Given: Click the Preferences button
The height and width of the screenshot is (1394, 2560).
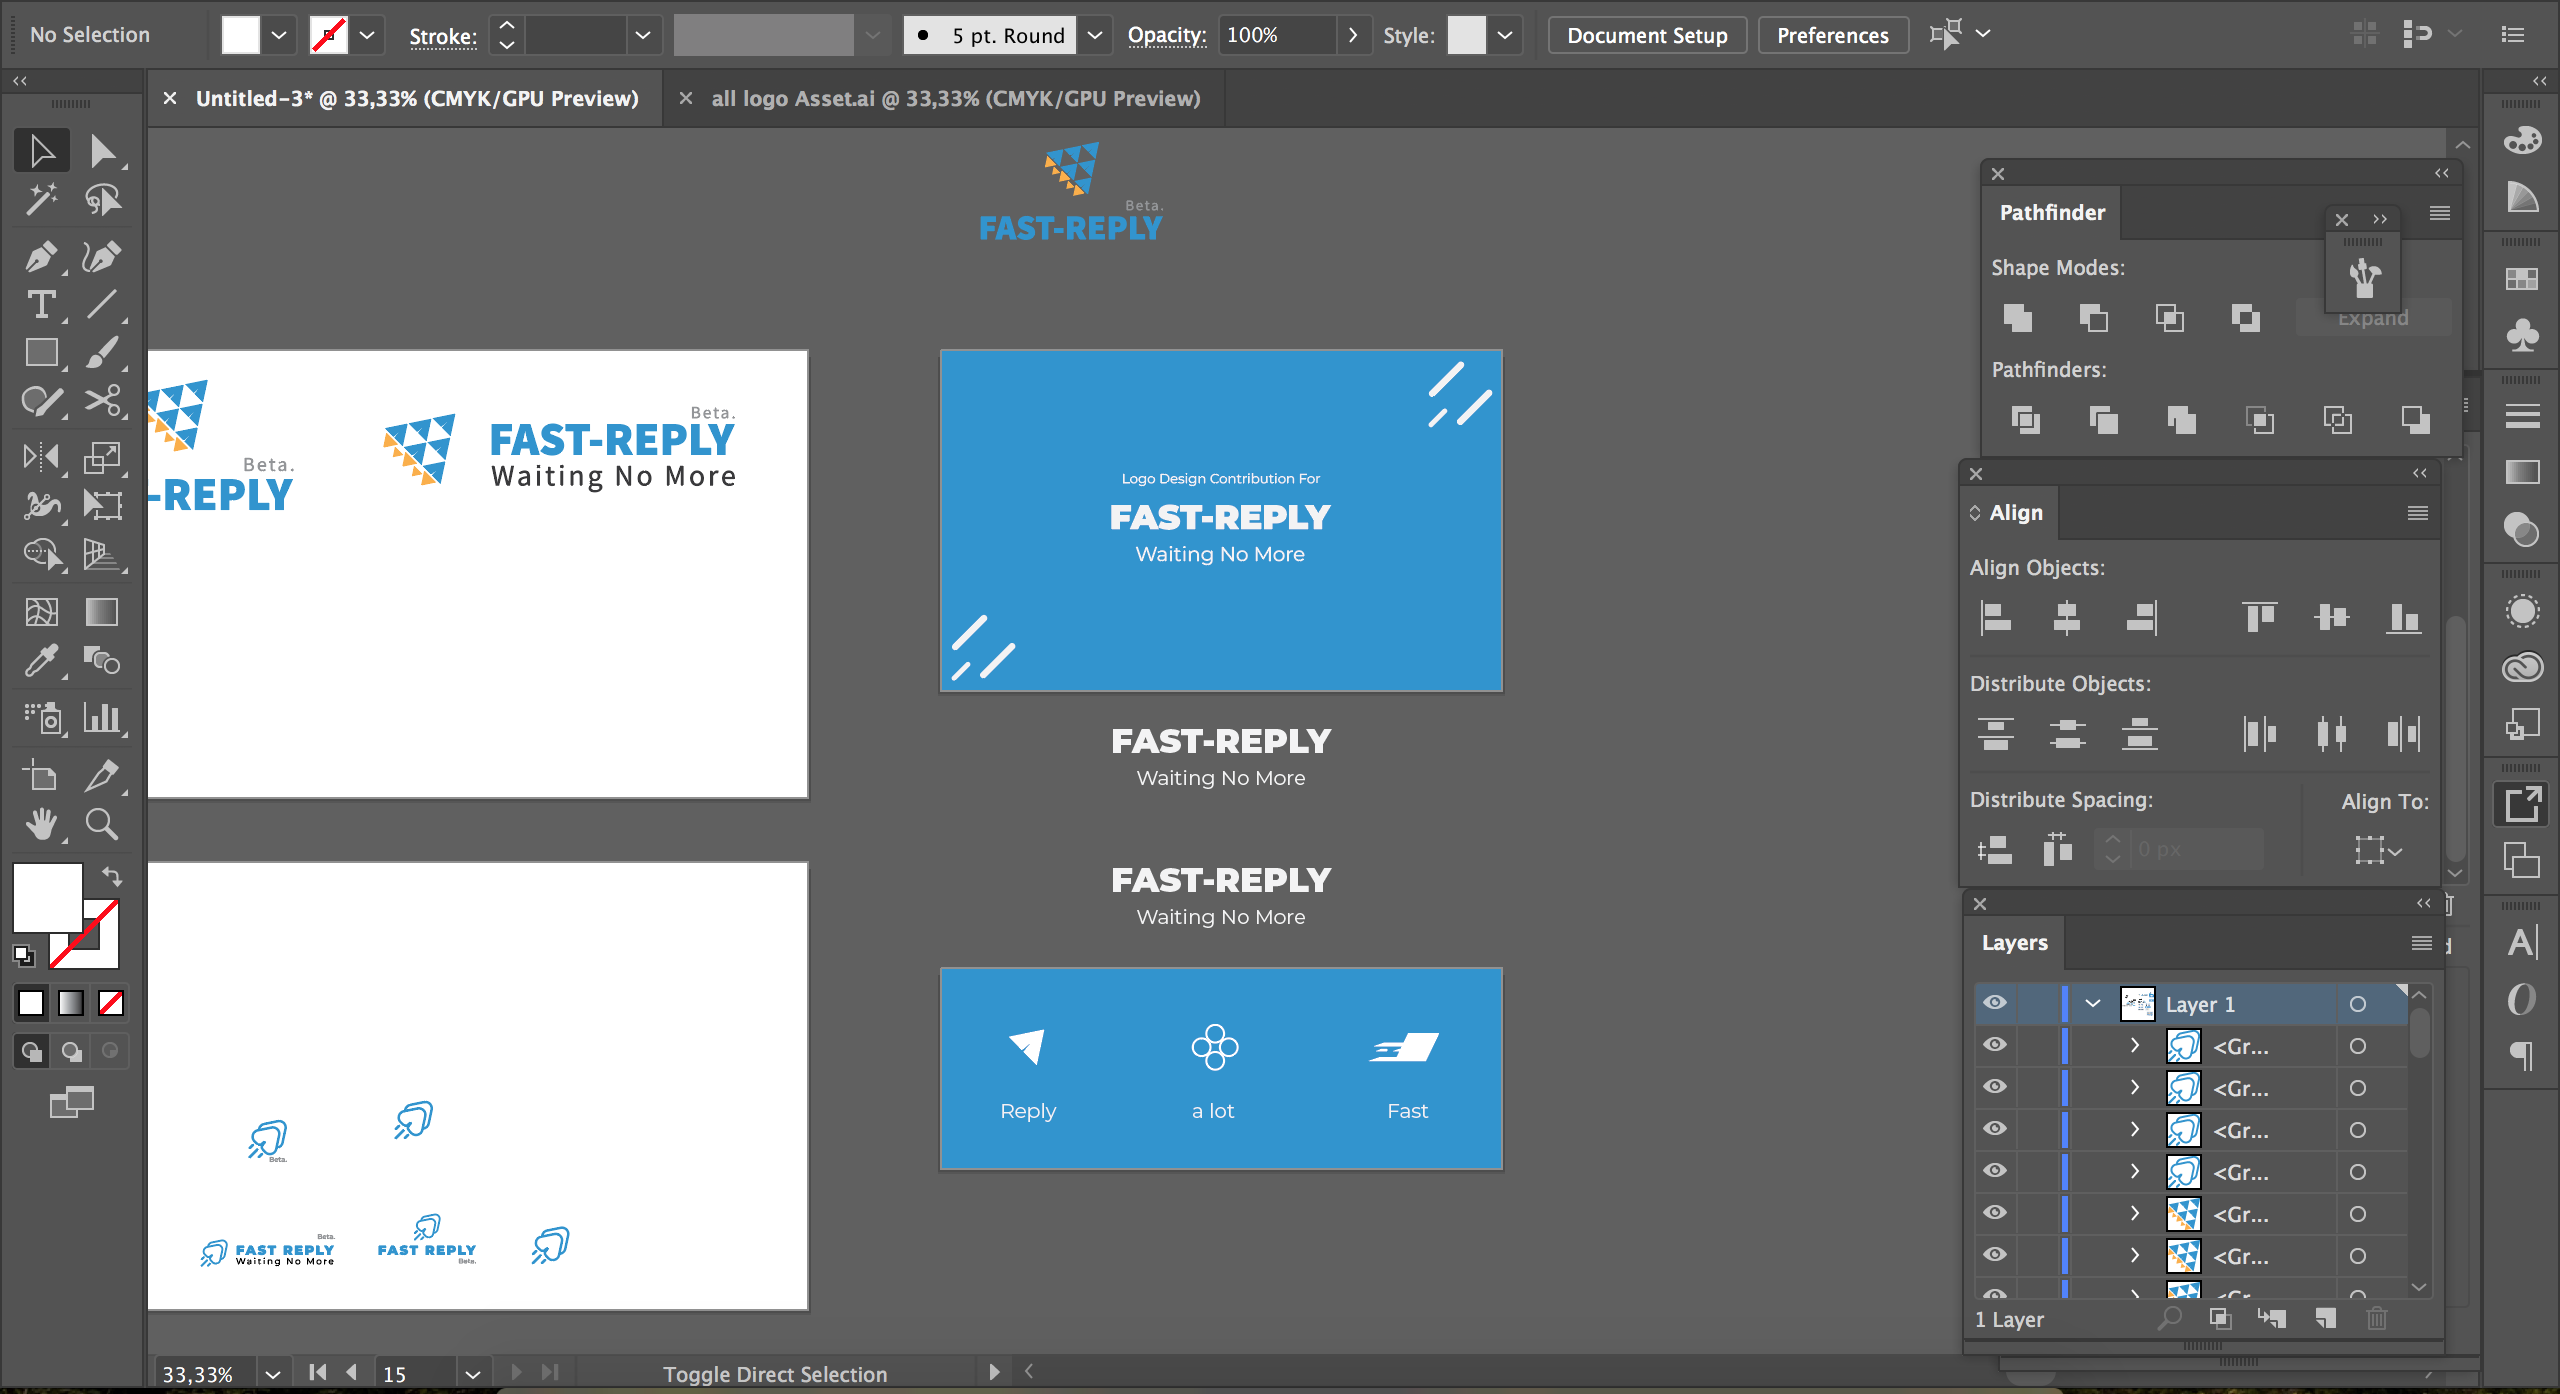Looking at the screenshot, I should tap(1832, 35).
